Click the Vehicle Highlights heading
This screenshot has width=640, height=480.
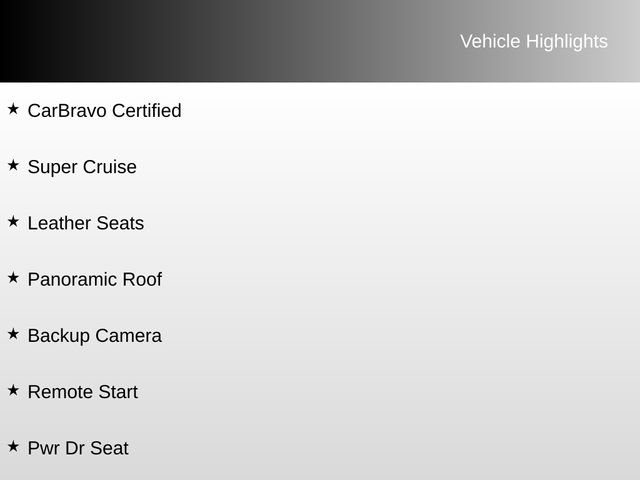coord(533,41)
